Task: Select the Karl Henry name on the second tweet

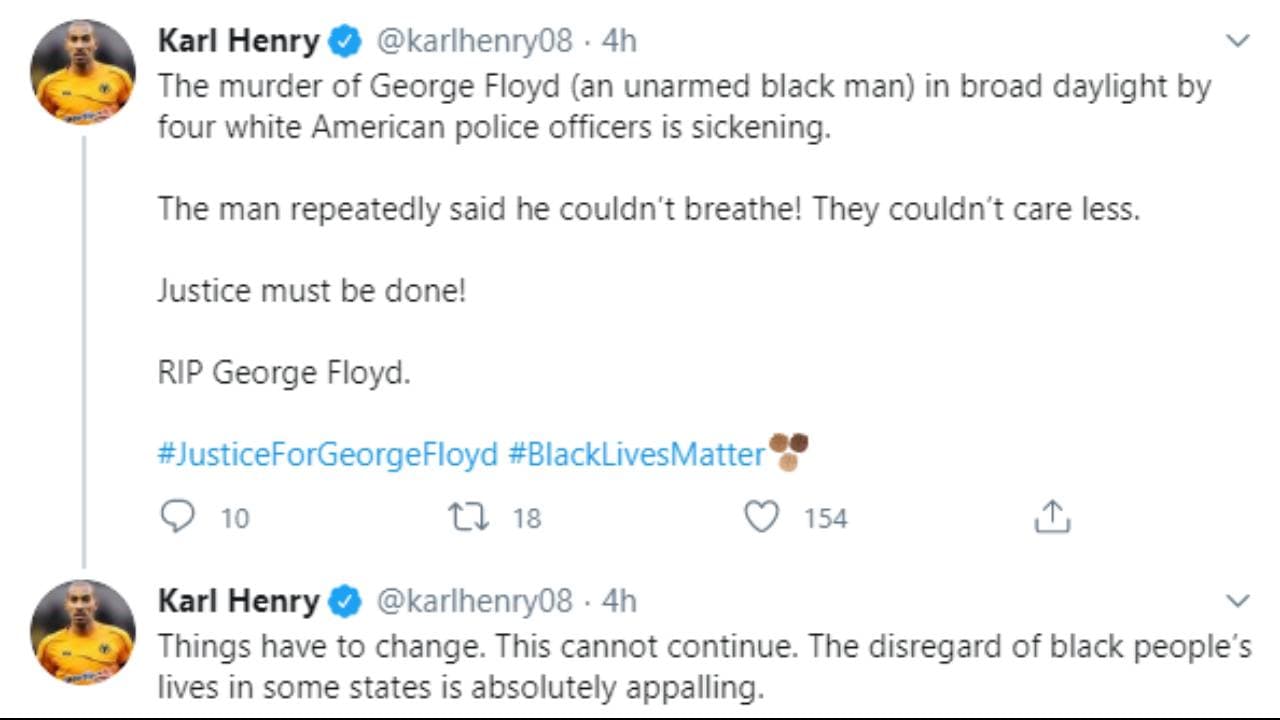Action: tap(239, 601)
